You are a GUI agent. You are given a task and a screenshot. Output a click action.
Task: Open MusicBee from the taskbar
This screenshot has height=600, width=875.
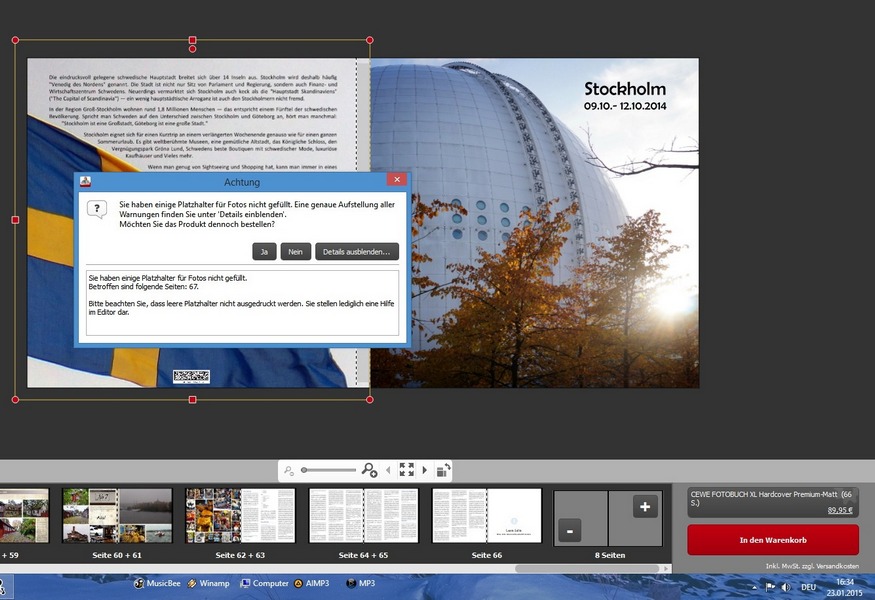click(158, 583)
